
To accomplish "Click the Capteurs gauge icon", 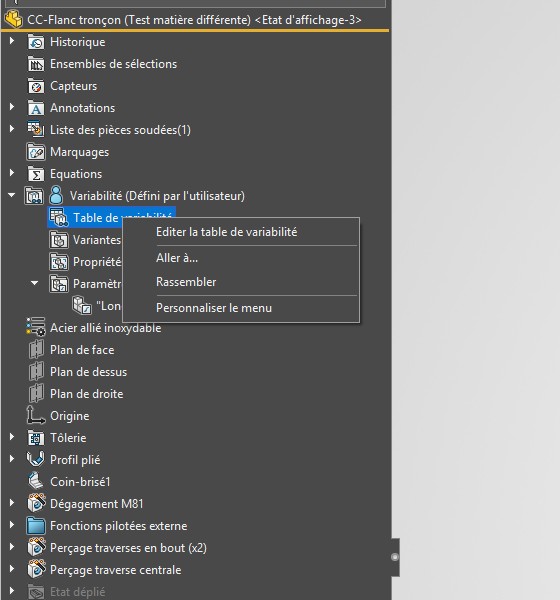I will tap(36, 86).
